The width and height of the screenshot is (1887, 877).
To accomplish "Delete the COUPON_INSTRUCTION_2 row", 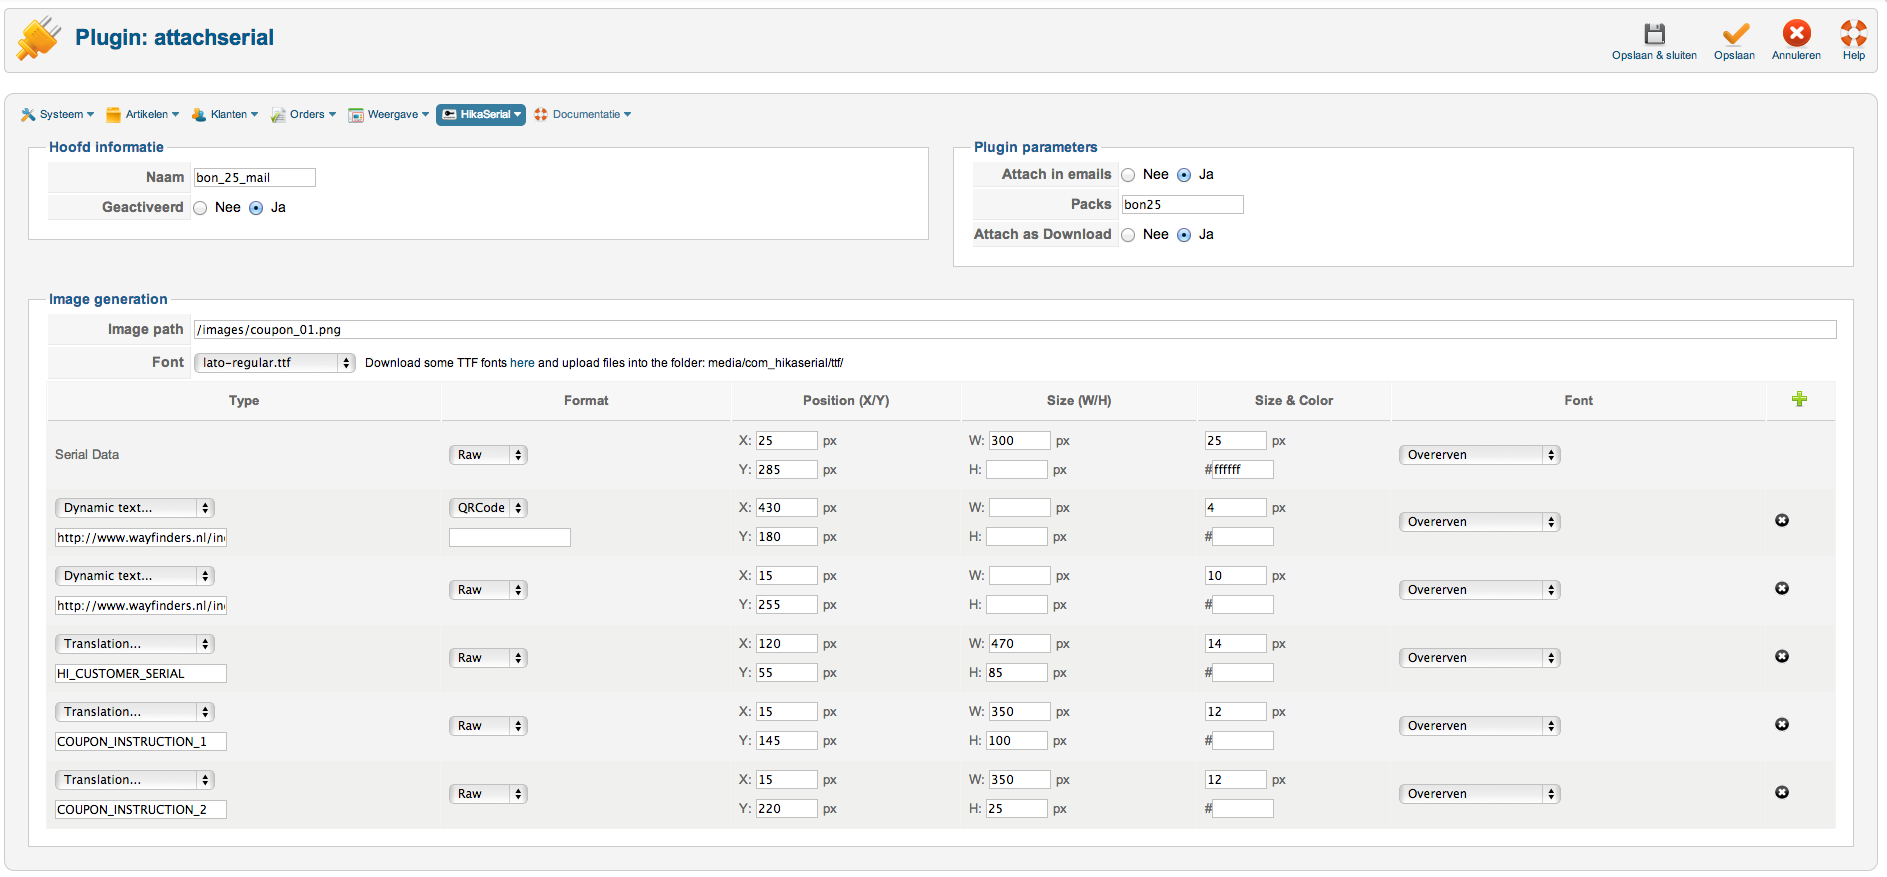I will coord(1781,793).
